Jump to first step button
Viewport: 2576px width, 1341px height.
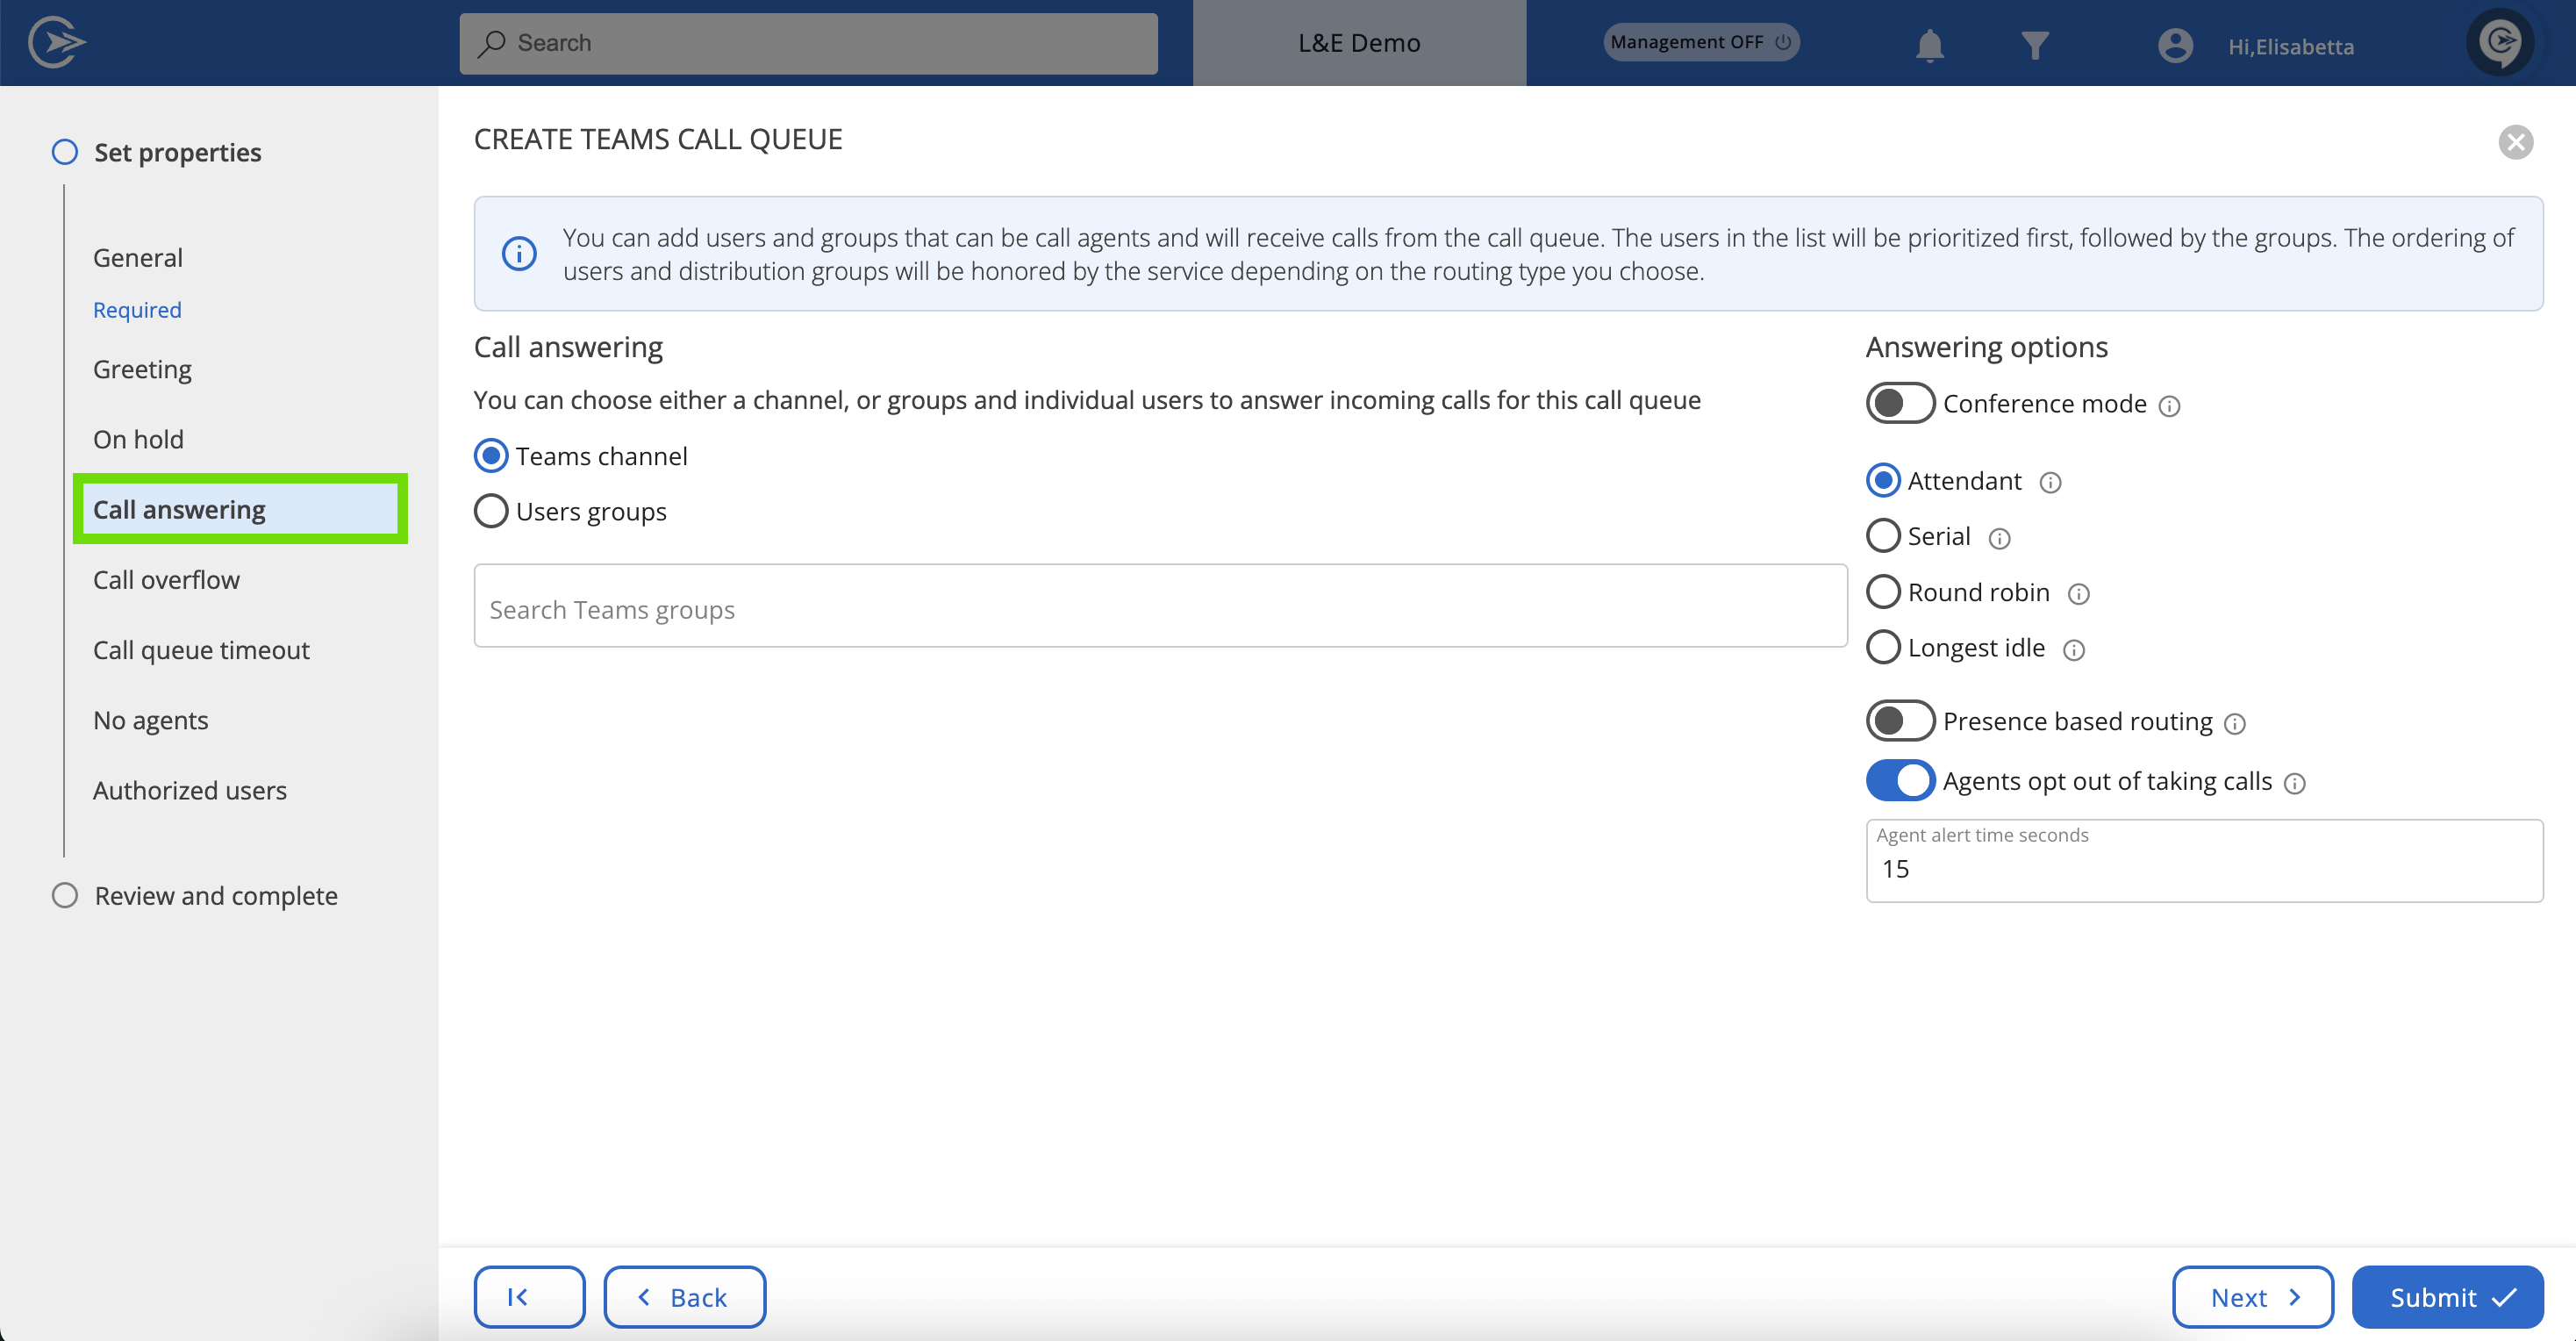529,1297
